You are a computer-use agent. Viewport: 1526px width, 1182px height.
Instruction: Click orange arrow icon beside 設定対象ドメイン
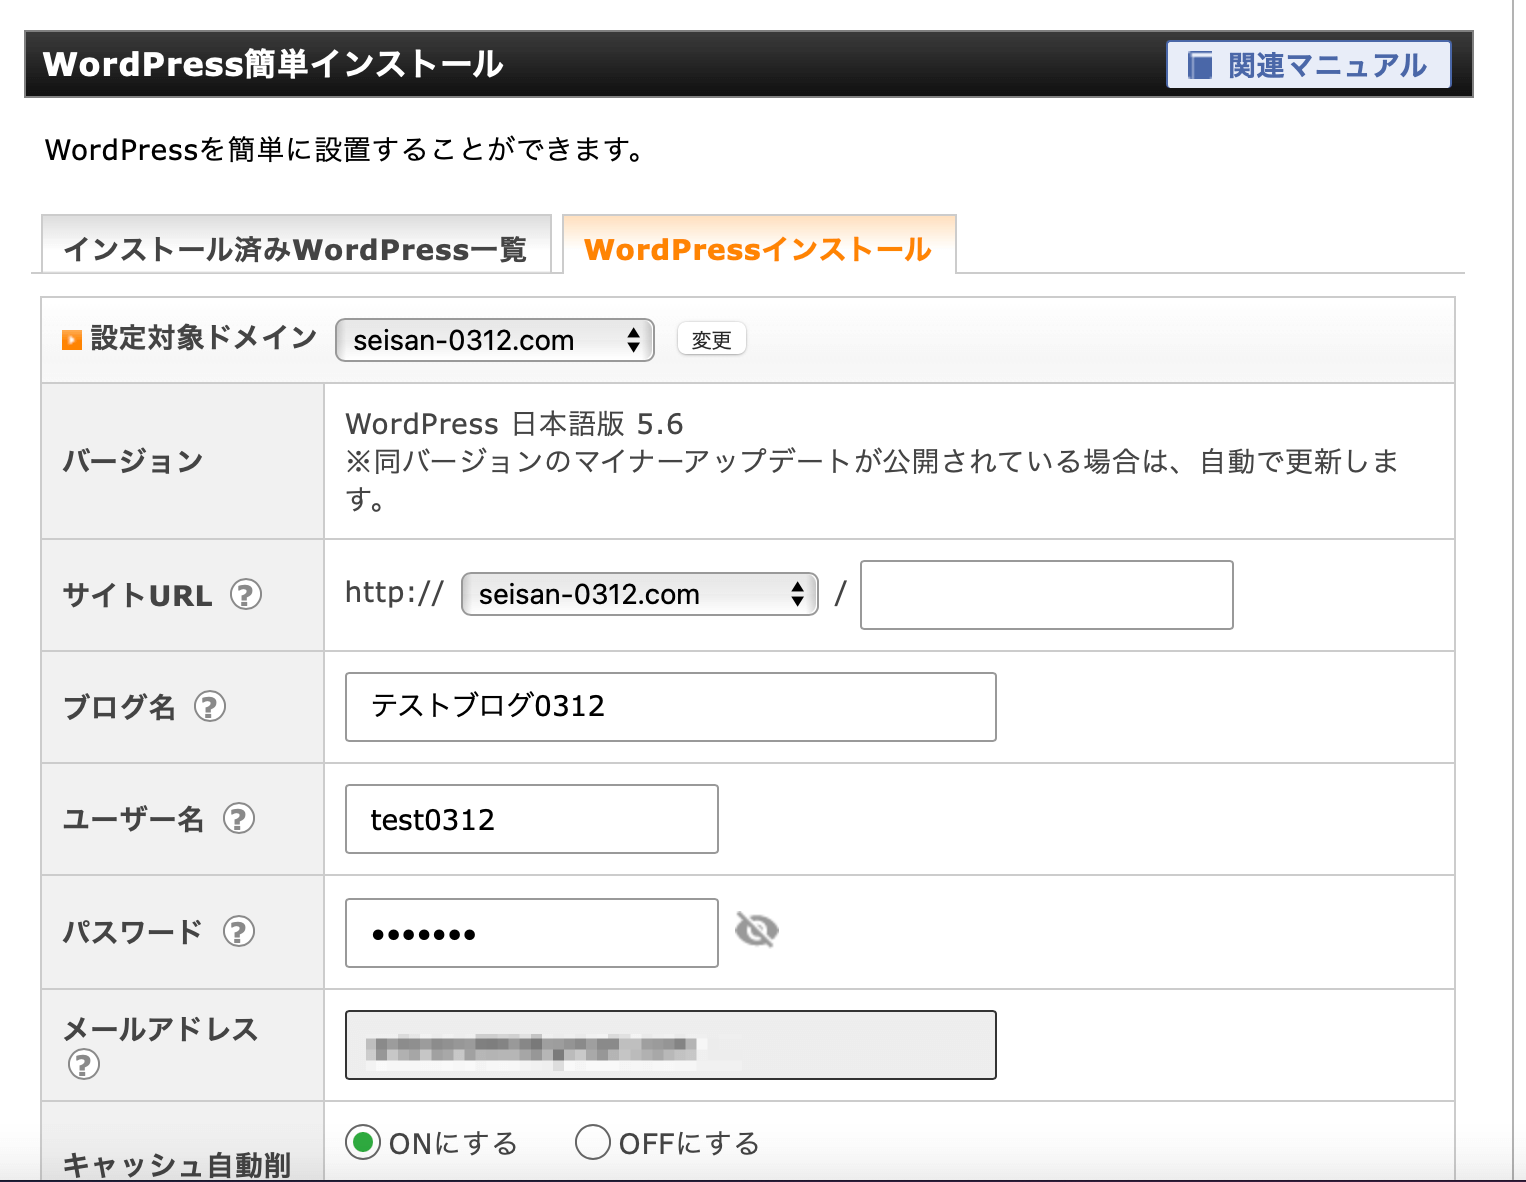coord(71,340)
